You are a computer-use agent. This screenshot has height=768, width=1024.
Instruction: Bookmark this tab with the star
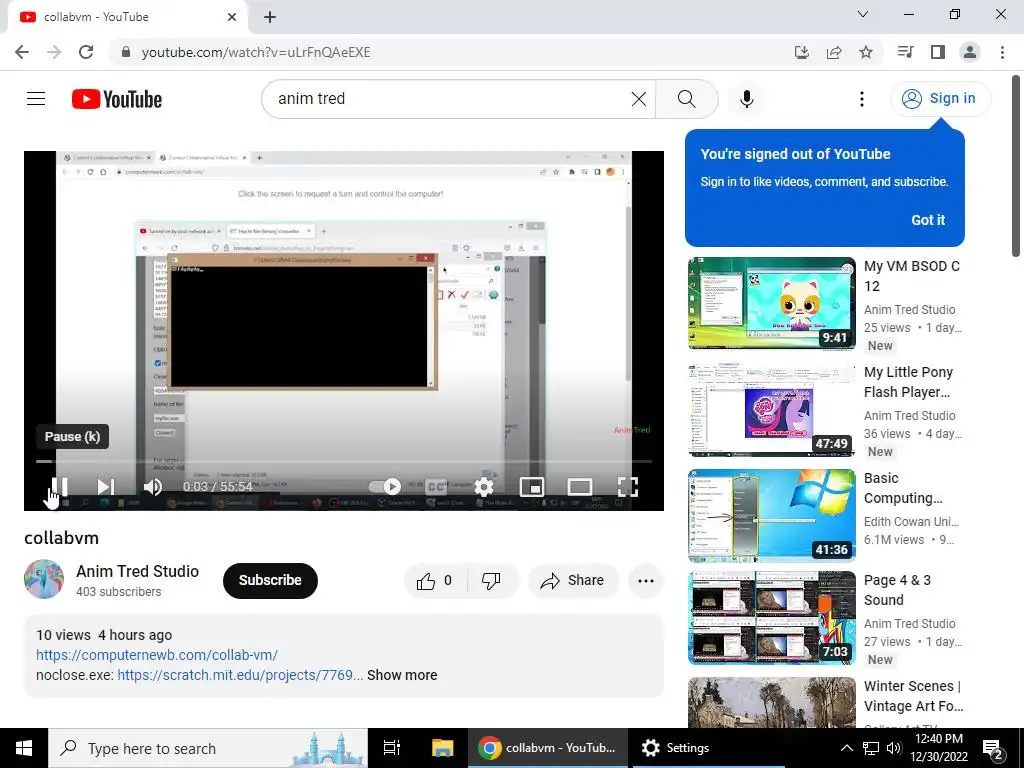point(866,52)
